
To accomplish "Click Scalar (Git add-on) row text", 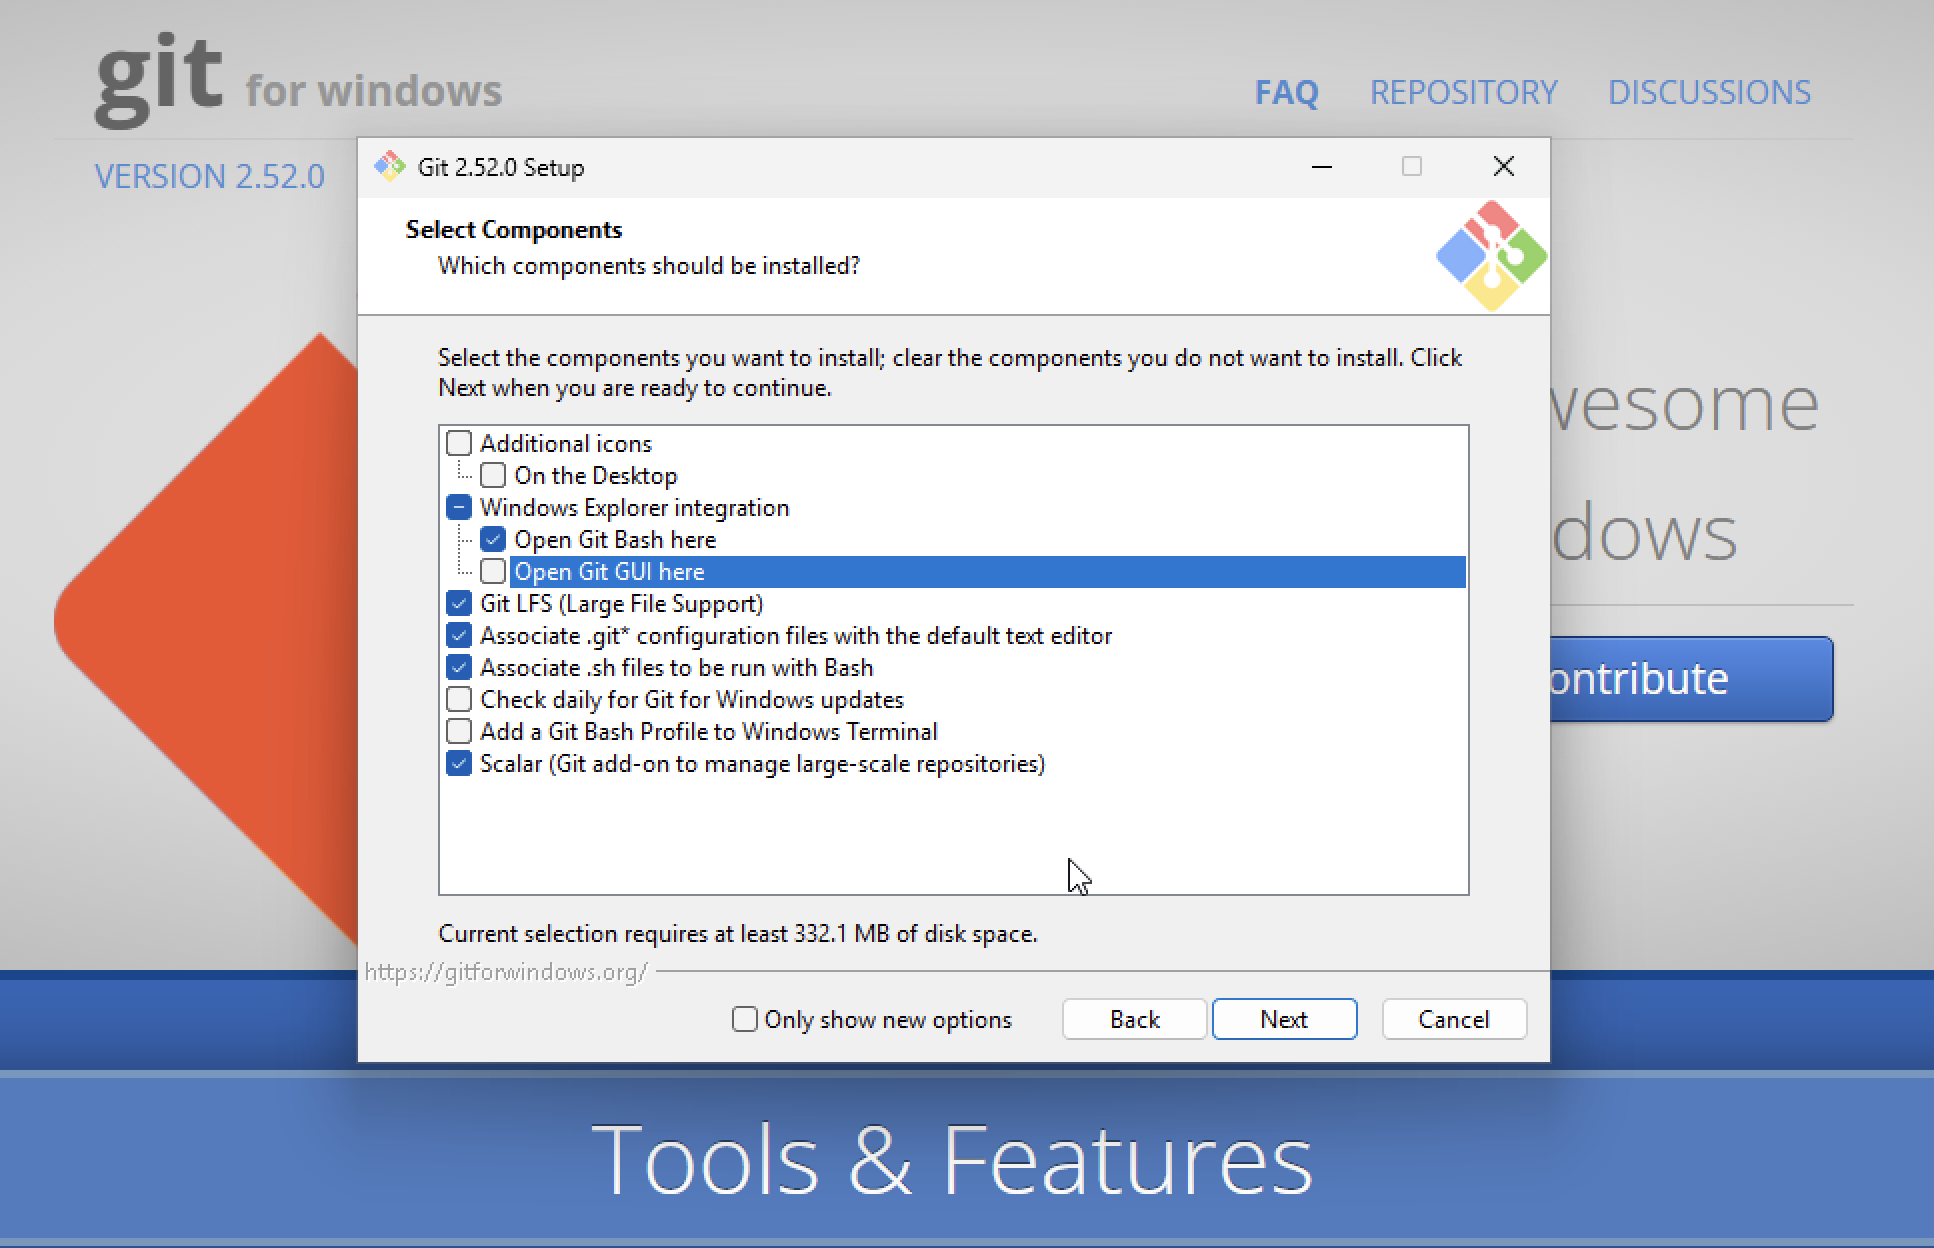I will [x=762, y=763].
